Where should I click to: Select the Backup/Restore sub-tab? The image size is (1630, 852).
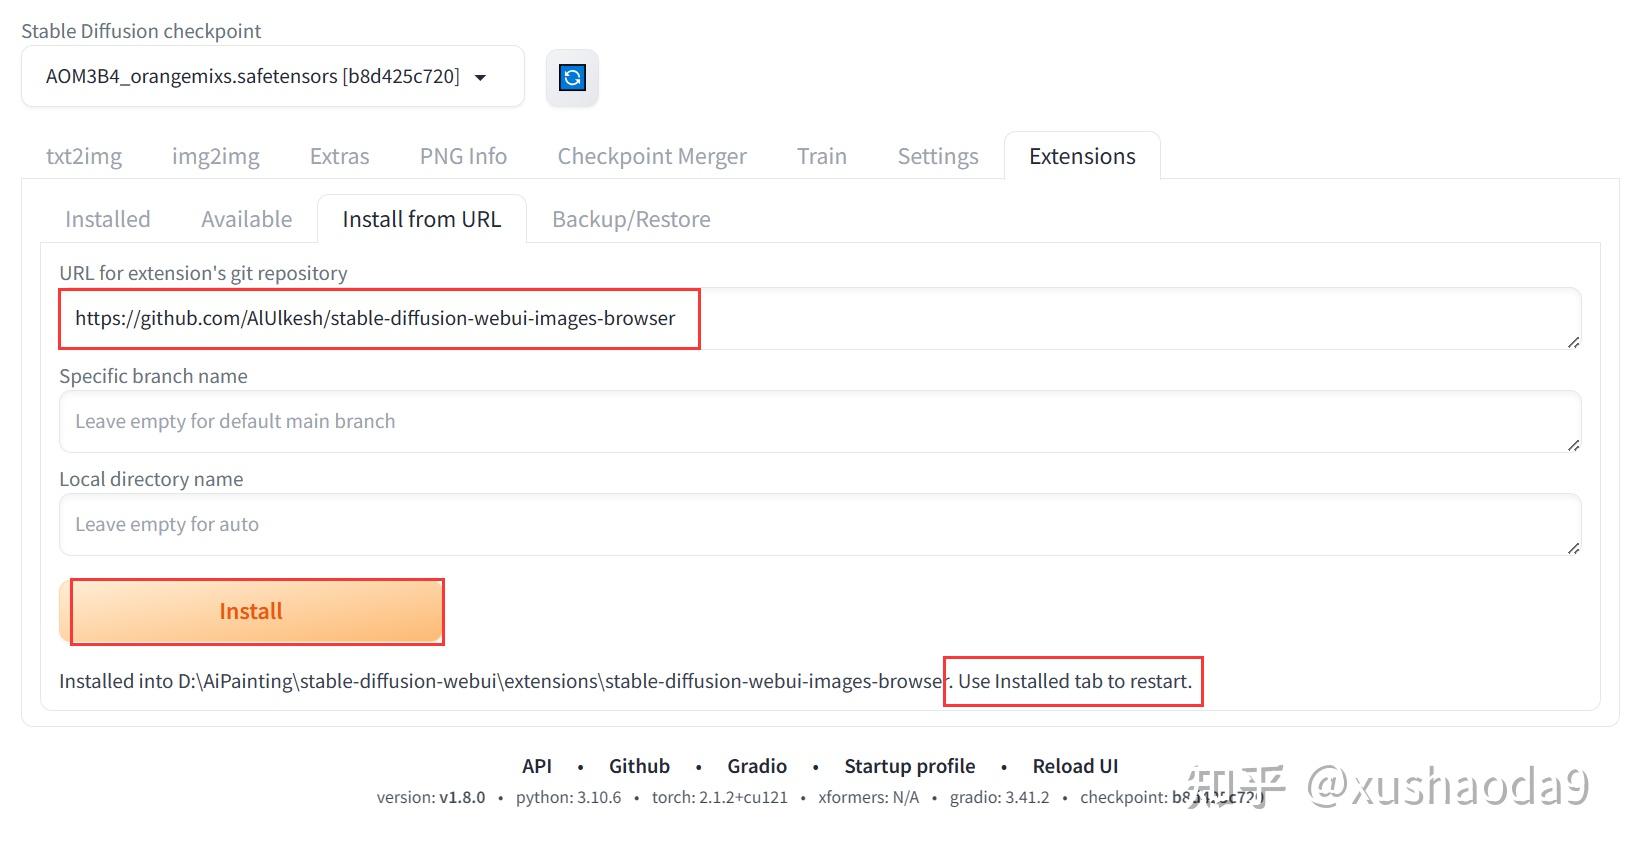(x=631, y=219)
